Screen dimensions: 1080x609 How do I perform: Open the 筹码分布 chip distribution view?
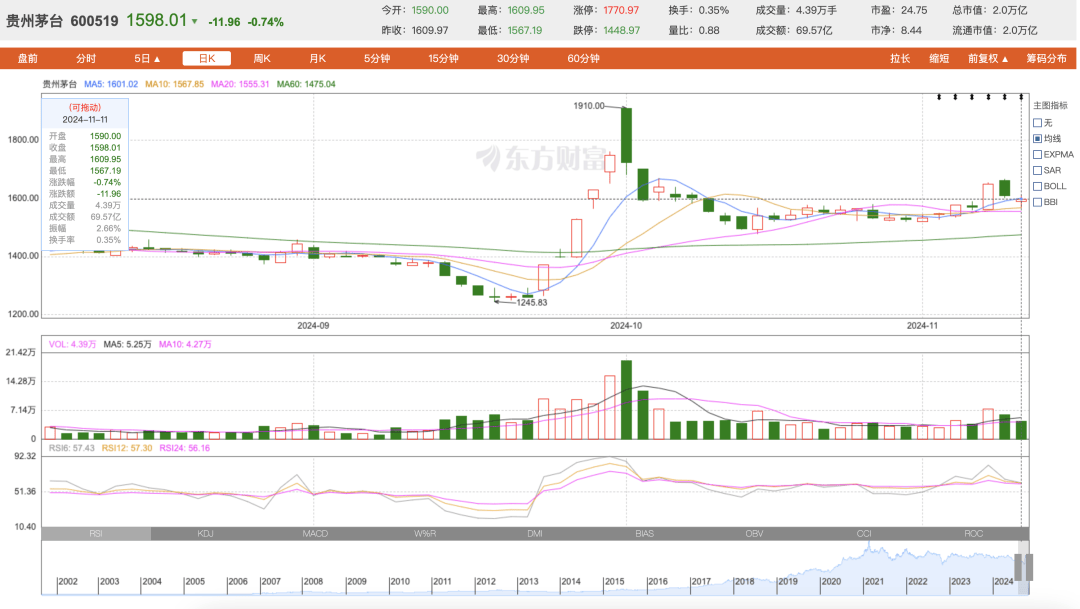click(x=1046, y=59)
